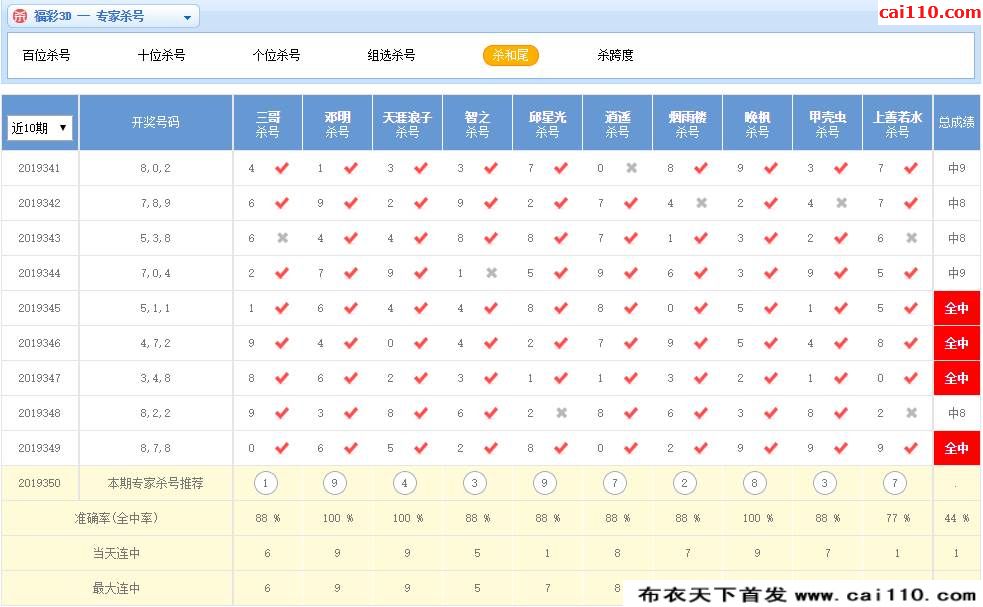The image size is (983, 607).
Task: Click 晚枫's circled recommended number 8
Action: pyautogui.click(x=754, y=483)
